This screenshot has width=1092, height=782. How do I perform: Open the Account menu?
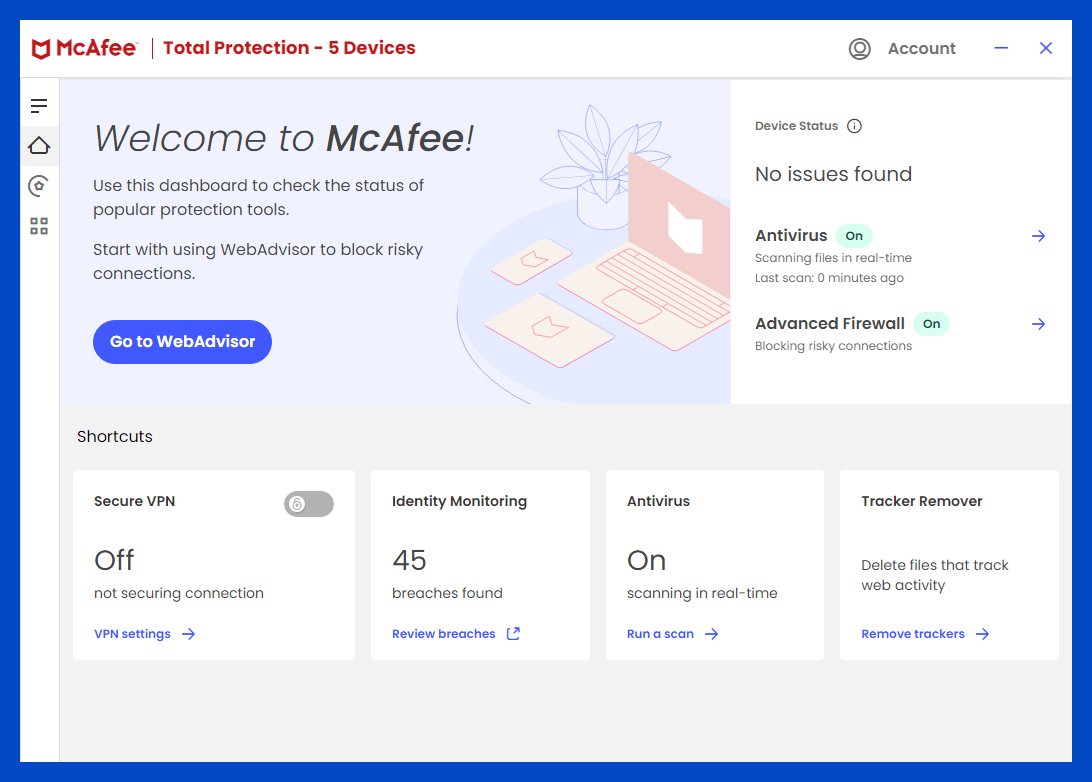tap(921, 48)
